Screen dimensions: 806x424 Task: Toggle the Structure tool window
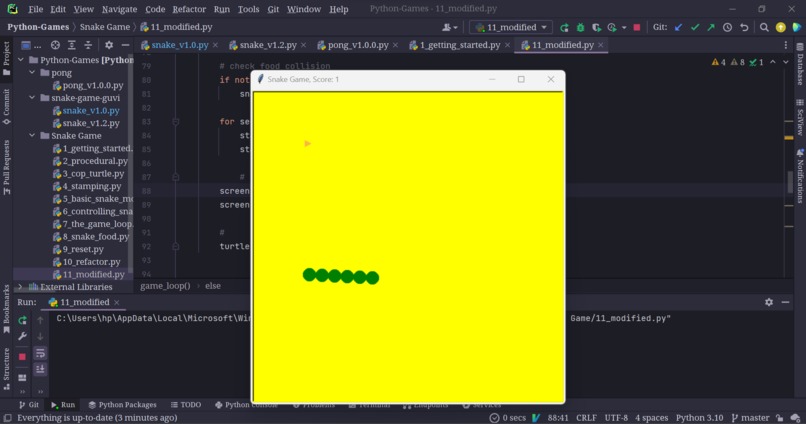6,368
